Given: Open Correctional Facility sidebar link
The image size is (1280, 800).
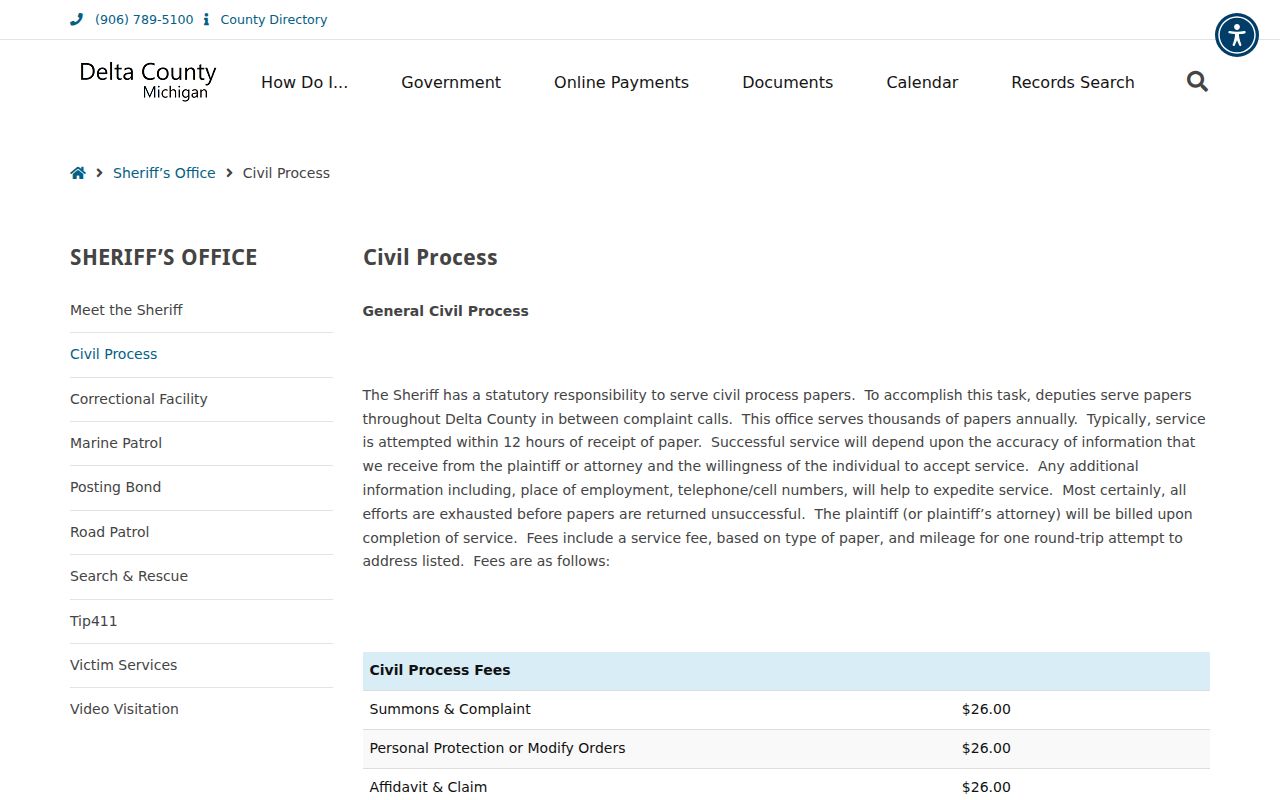Looking at the screenshot, I should [x=139, y=399].
